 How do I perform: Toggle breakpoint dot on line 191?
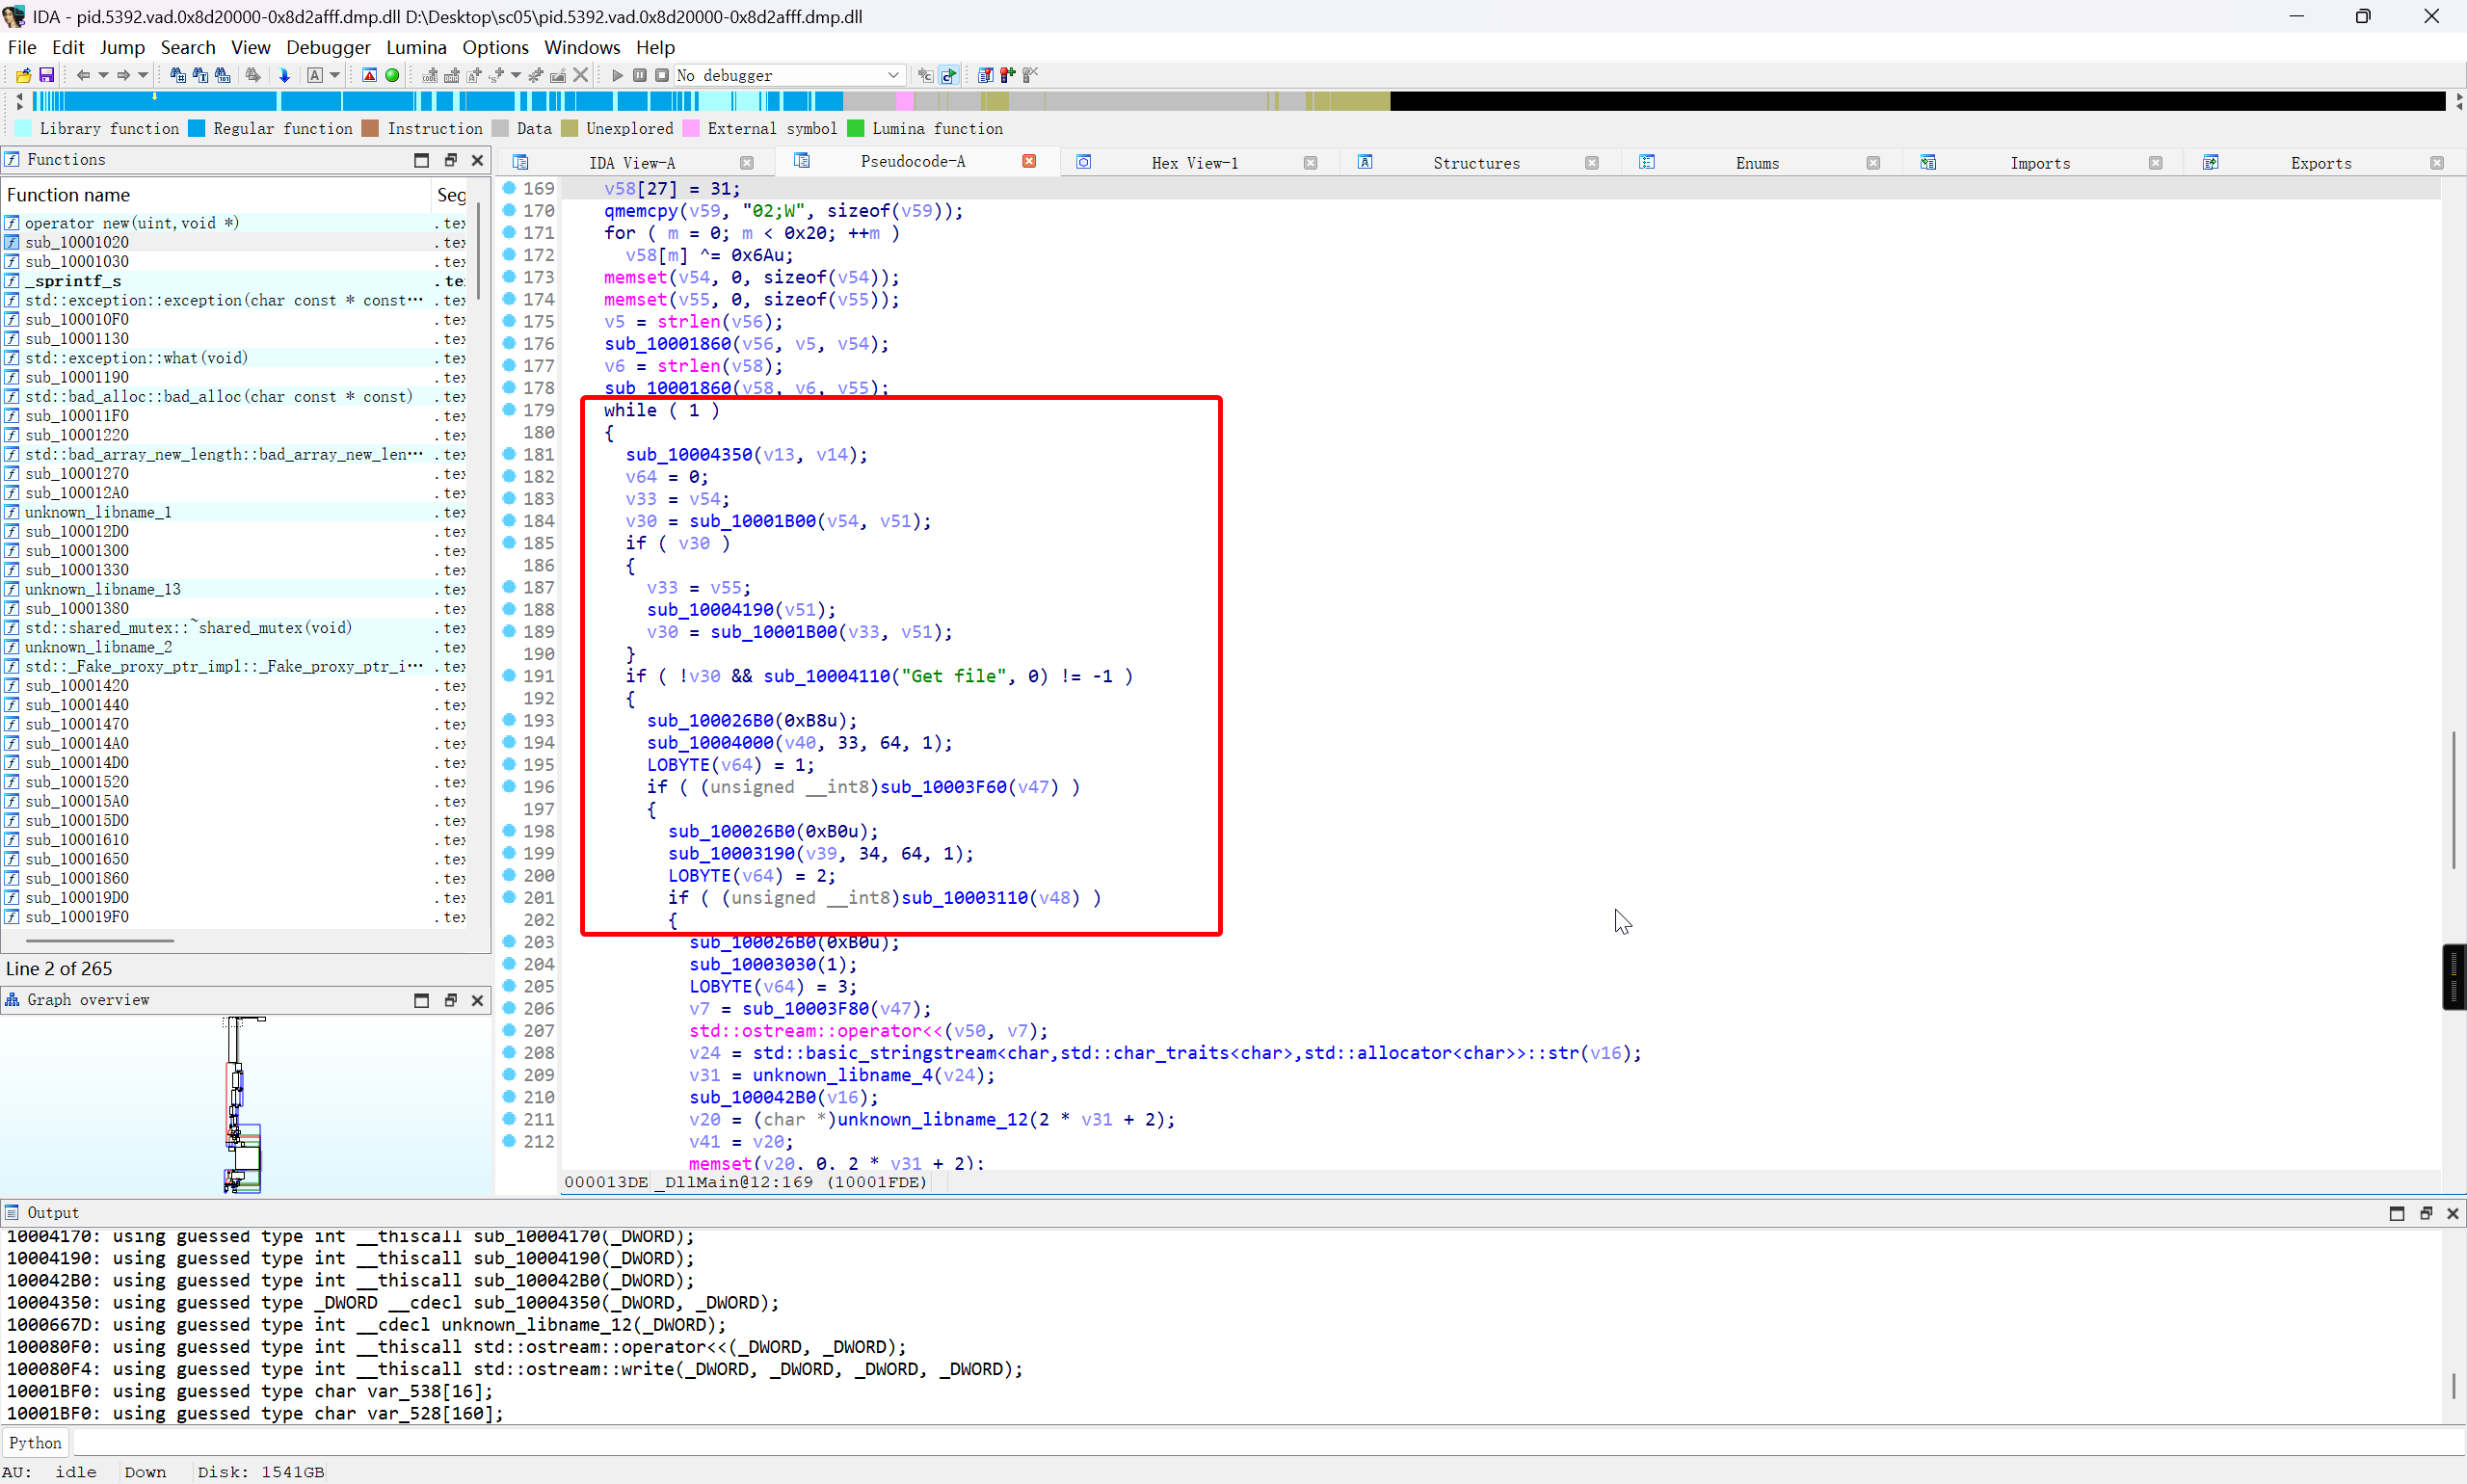click(x=509, y=676)
